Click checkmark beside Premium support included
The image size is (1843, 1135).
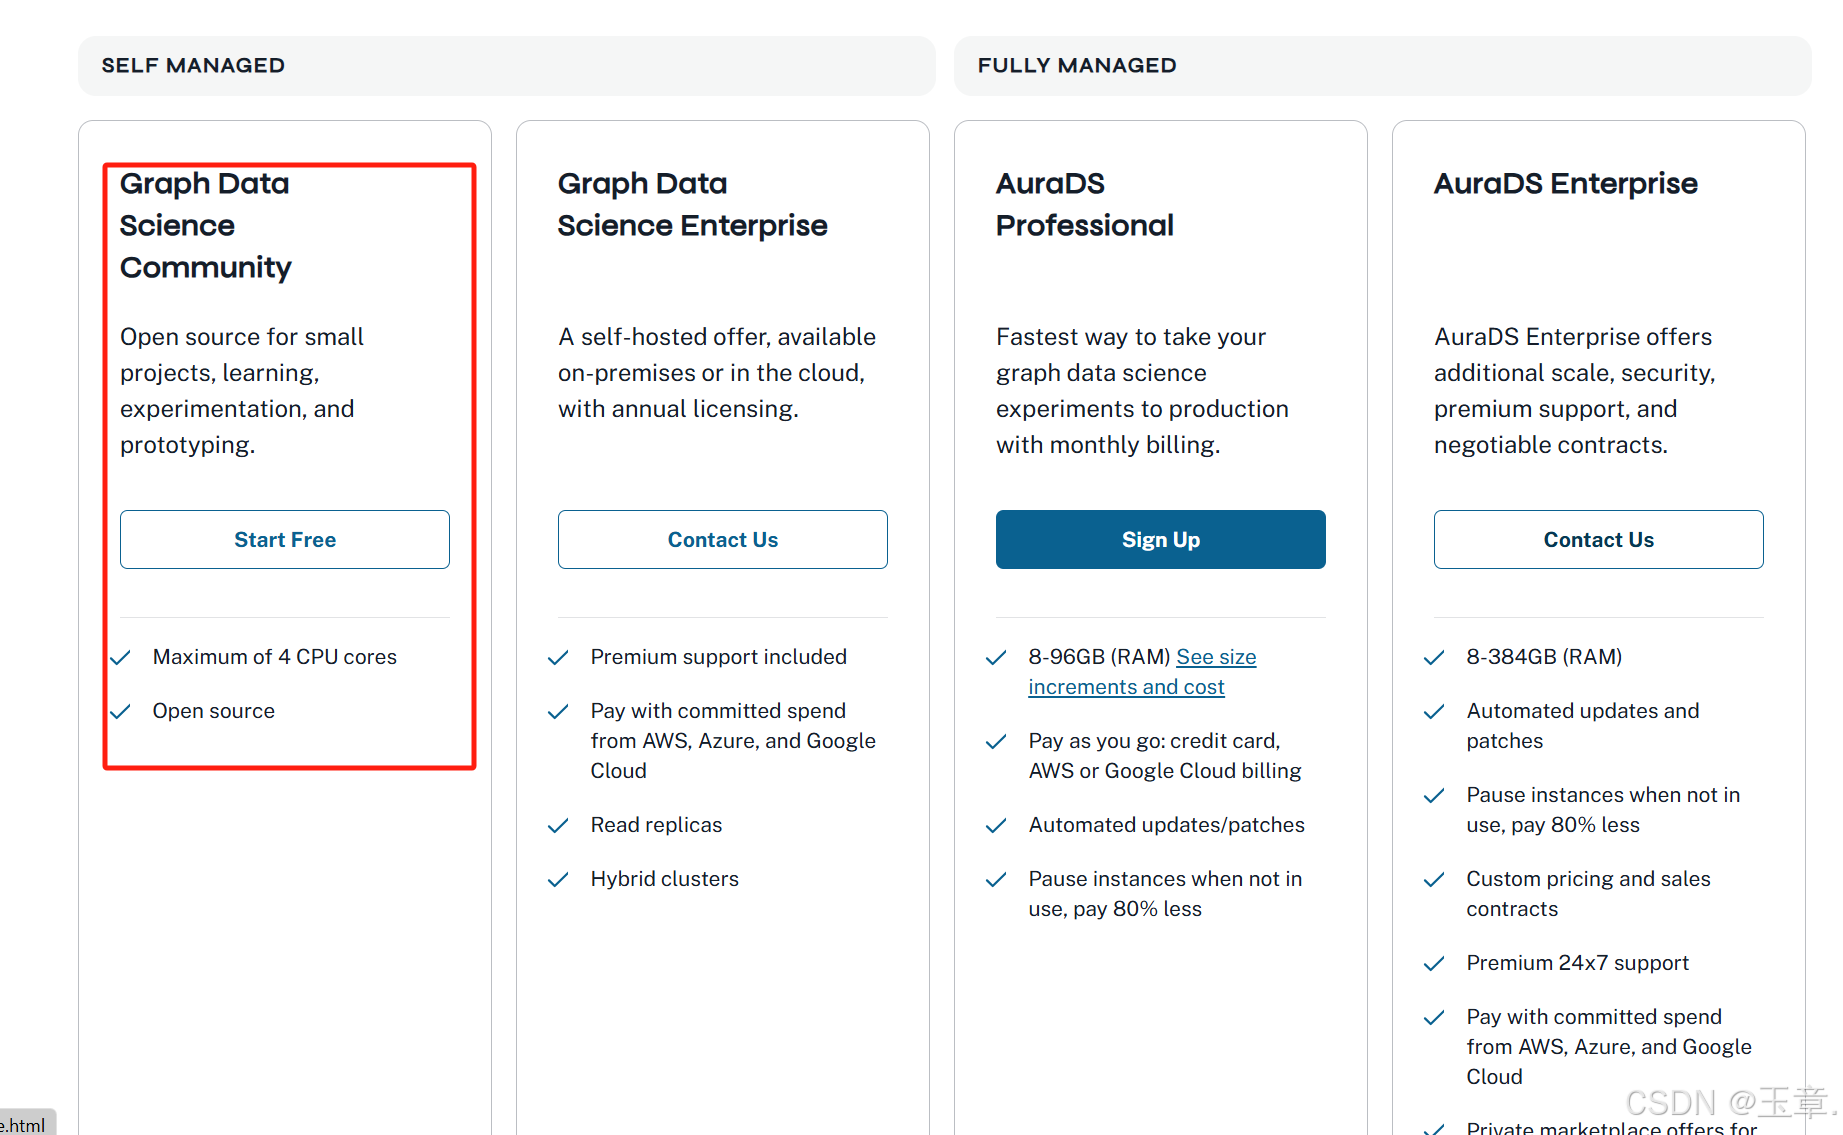click(x=558, y=658)
